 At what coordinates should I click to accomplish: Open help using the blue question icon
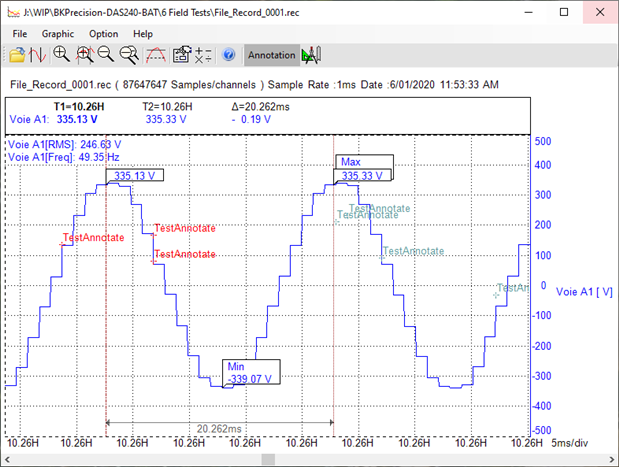pos(228,54)
